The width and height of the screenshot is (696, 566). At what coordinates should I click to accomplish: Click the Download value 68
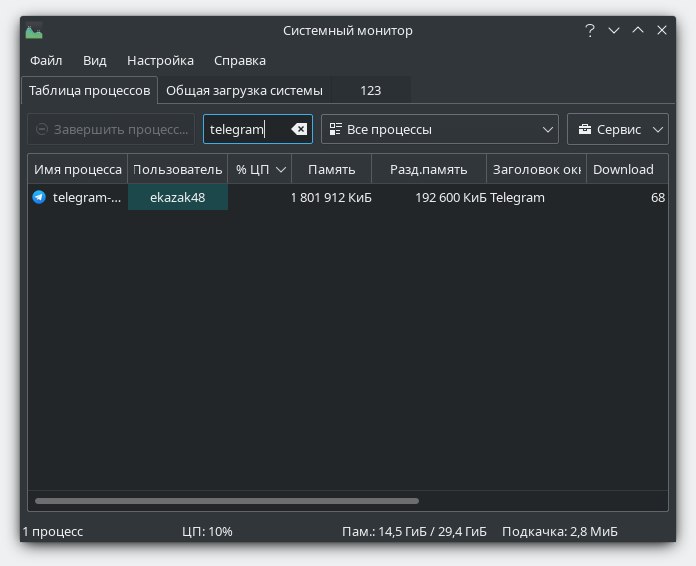pyautogui.click(x=658, y=198)
